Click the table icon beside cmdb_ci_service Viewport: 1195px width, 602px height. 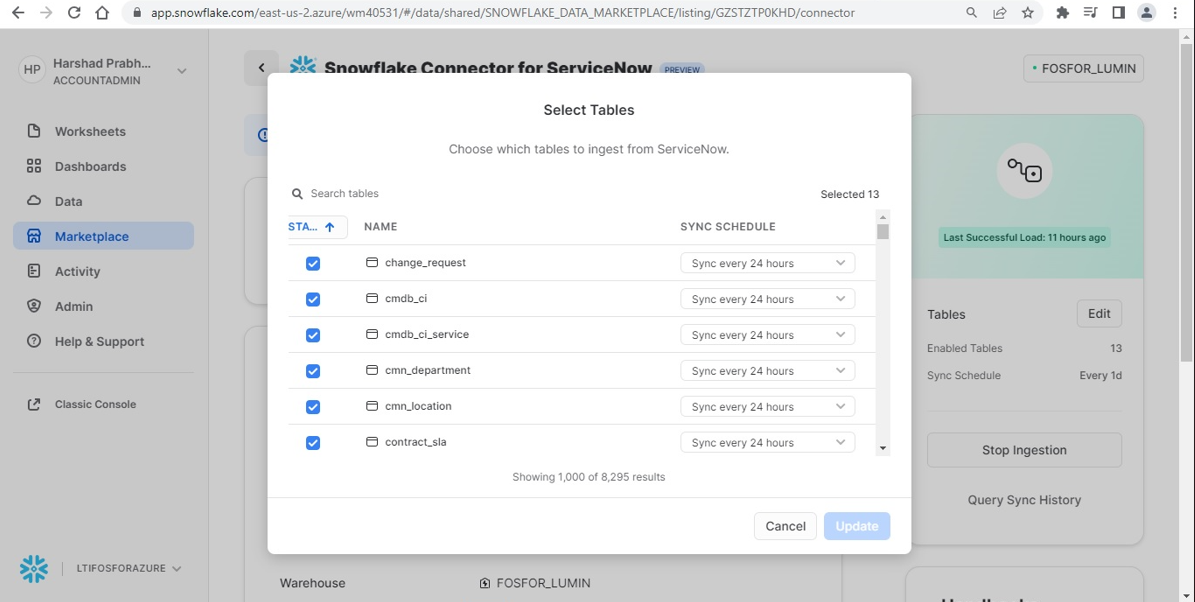[x=372, y=334]
